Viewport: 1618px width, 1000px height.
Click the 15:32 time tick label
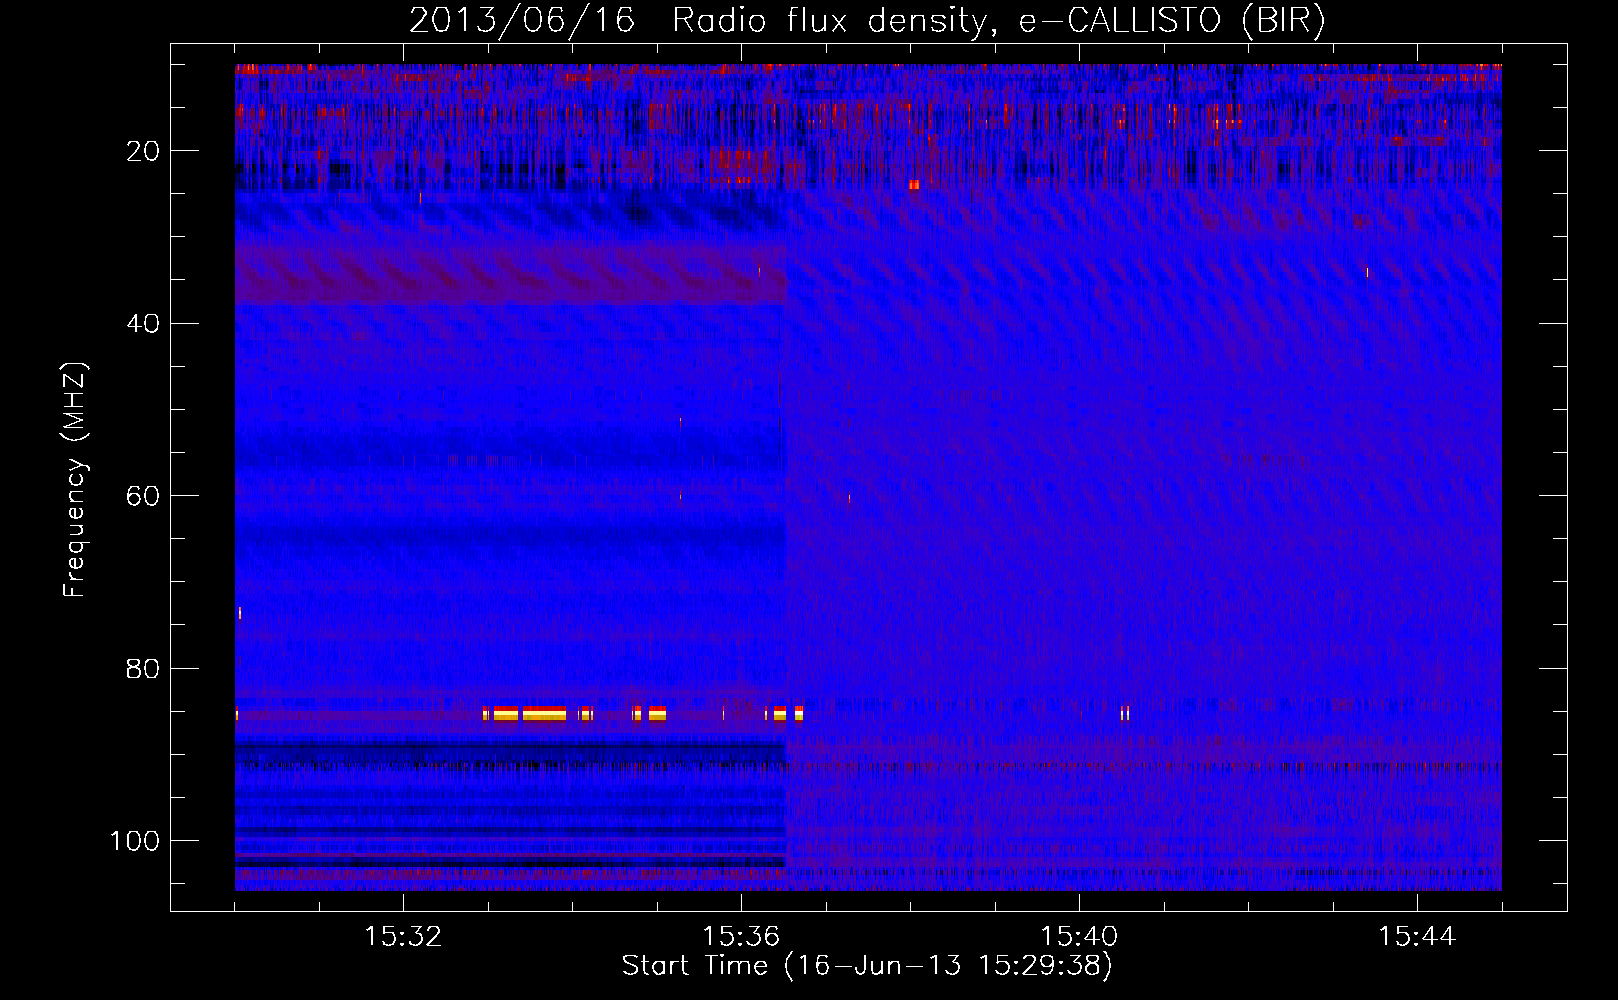click(x=403, y=937)
